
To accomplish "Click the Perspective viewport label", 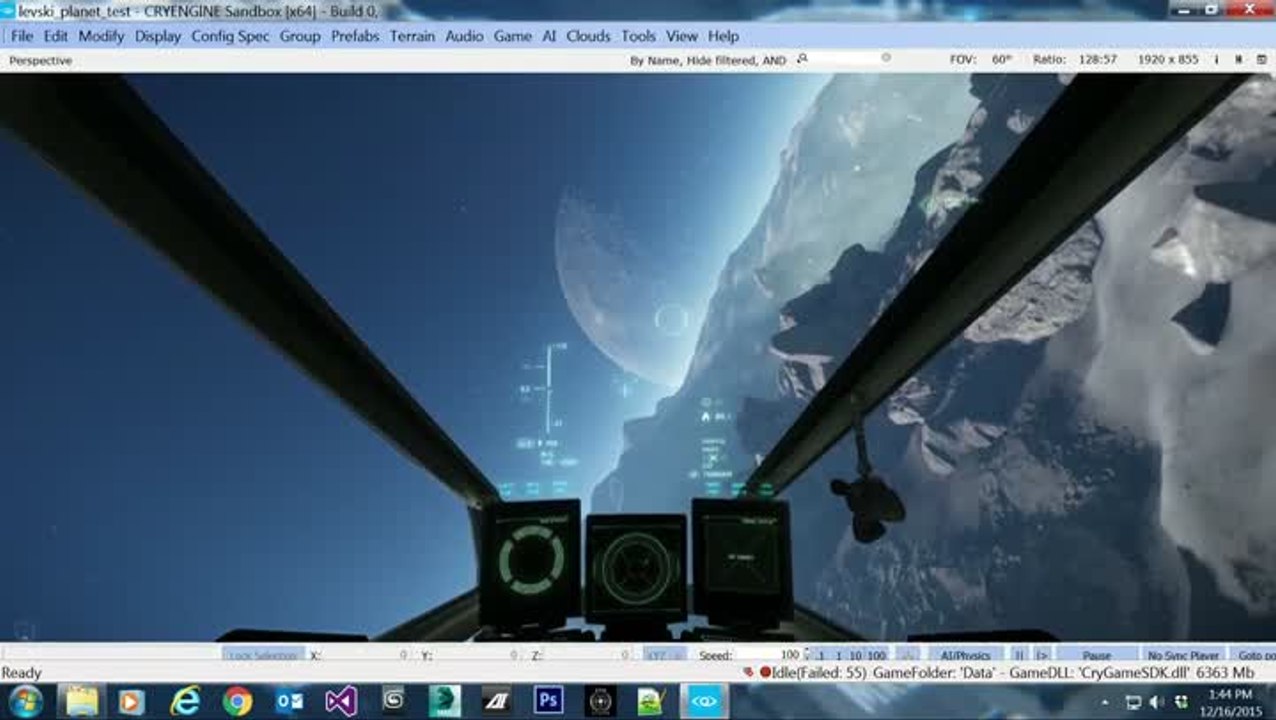I will pos(40,60).
